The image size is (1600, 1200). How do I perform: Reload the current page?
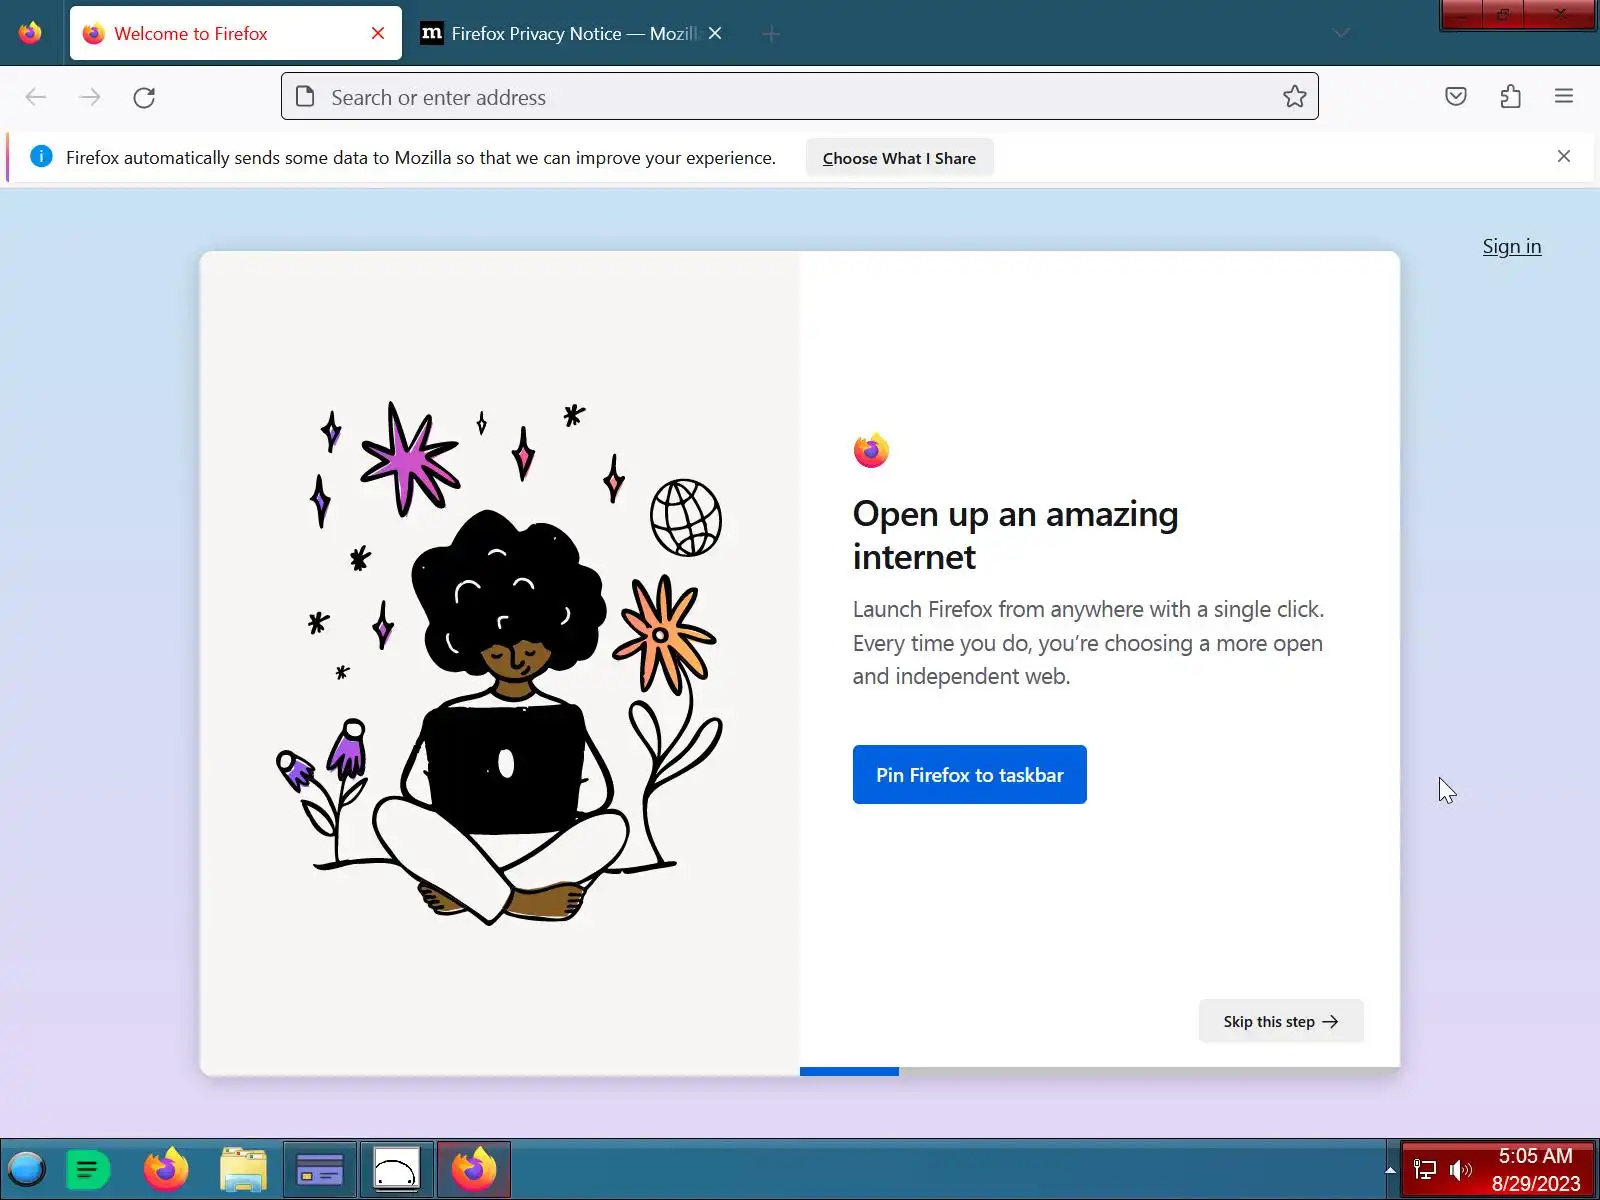pyautogui.click(x=144, y=97)
